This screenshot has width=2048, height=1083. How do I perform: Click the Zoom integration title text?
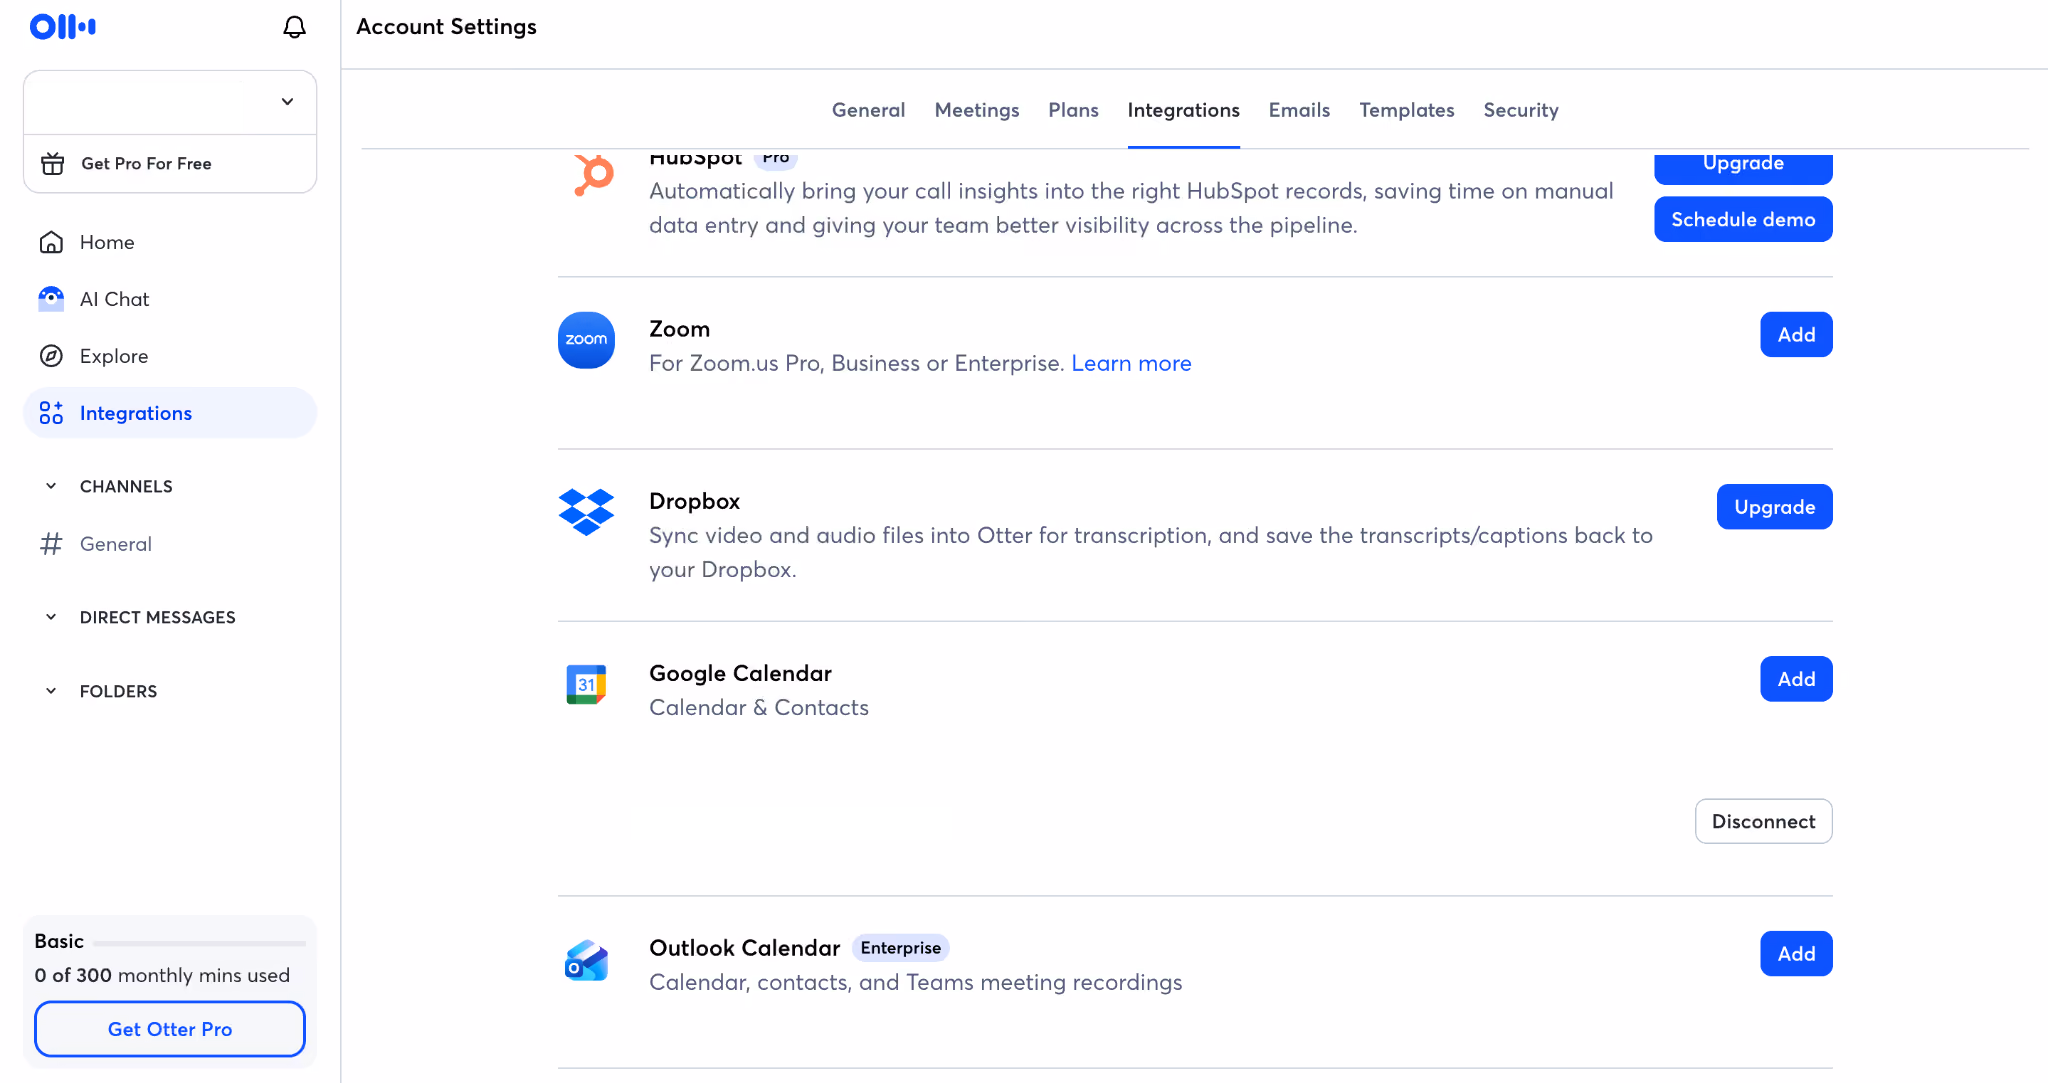tap(679, 329)
